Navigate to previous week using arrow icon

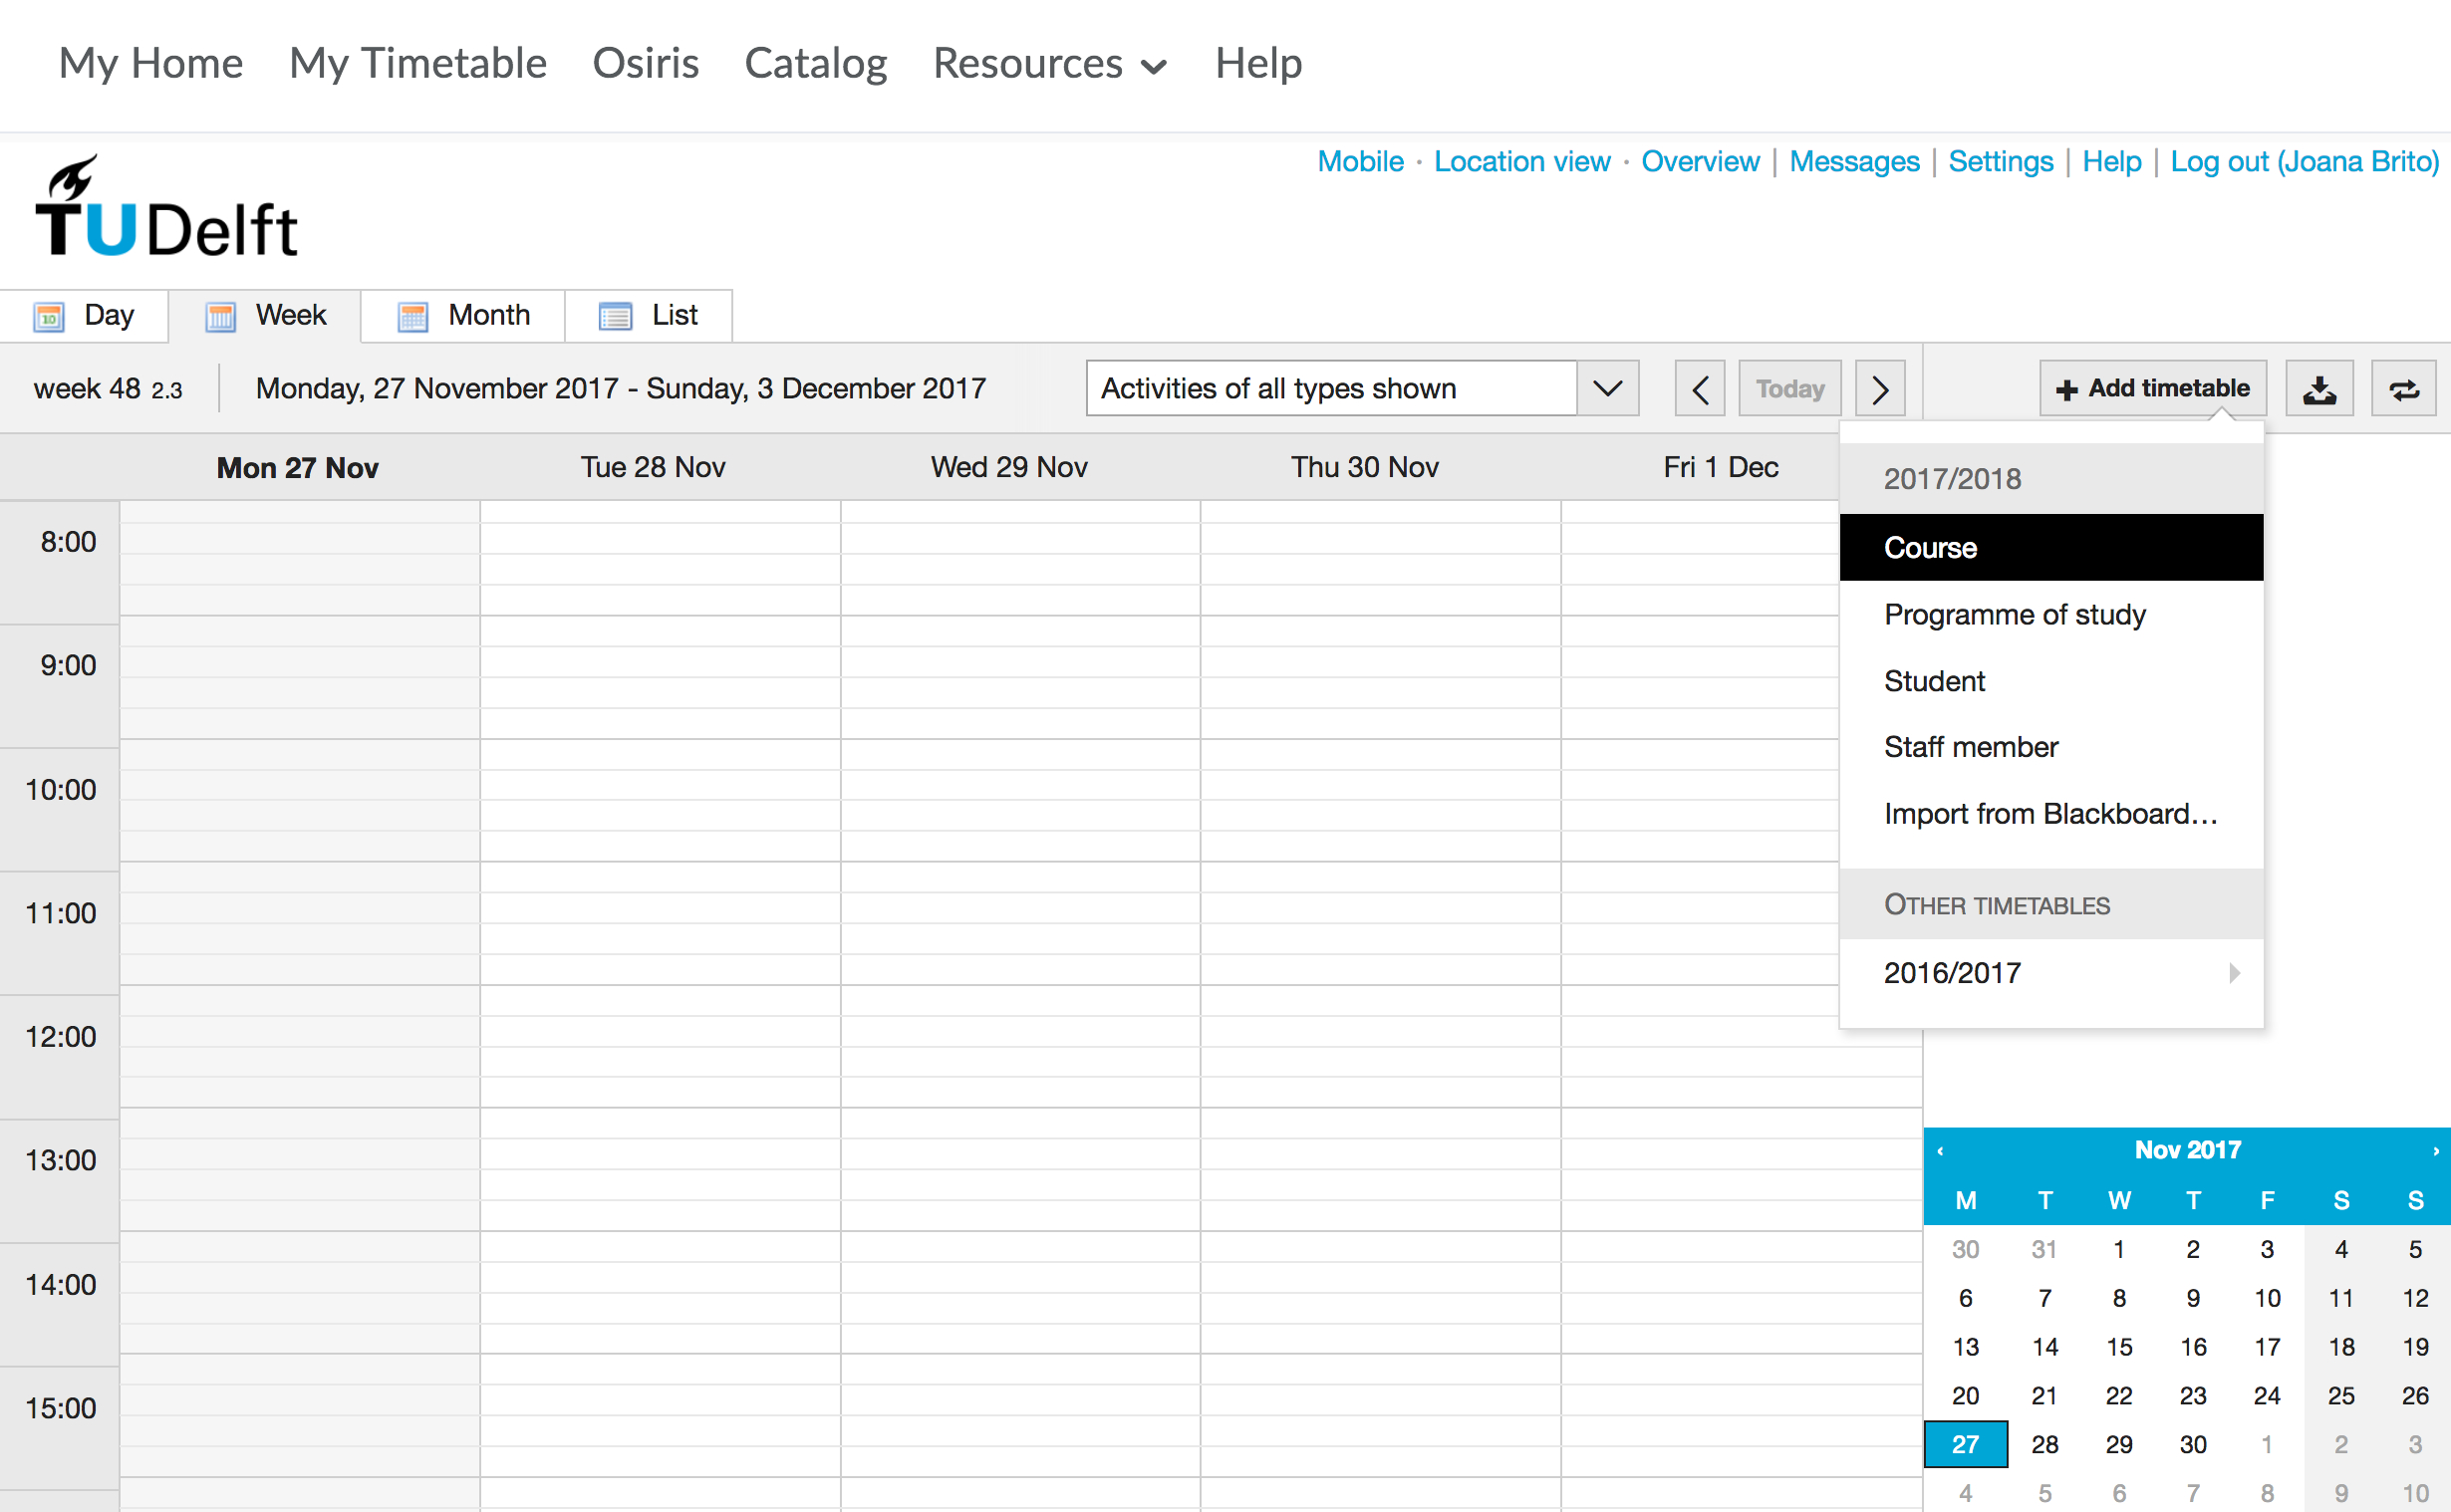[1697, 388]
